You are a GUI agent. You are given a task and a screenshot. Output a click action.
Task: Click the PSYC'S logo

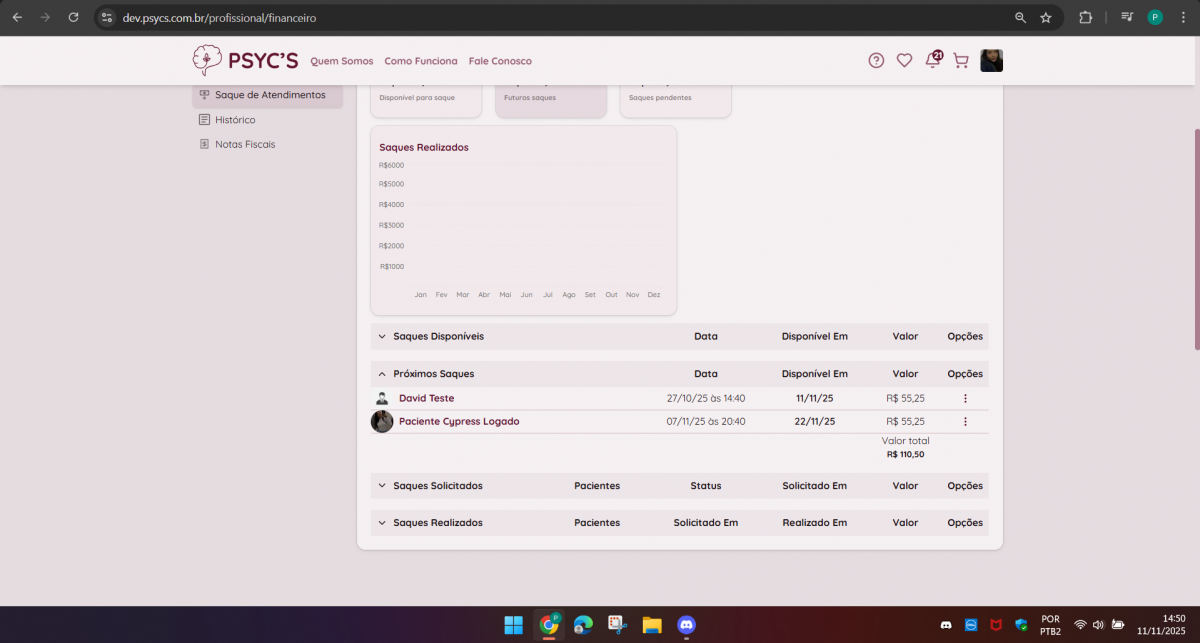tap(245, 61)
